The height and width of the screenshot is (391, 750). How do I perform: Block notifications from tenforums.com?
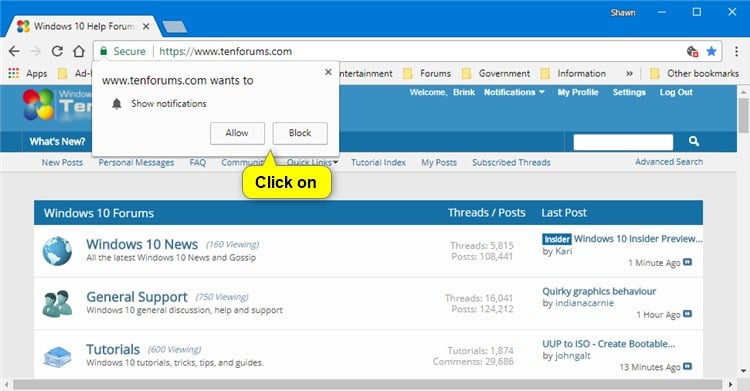coord(300,133)
